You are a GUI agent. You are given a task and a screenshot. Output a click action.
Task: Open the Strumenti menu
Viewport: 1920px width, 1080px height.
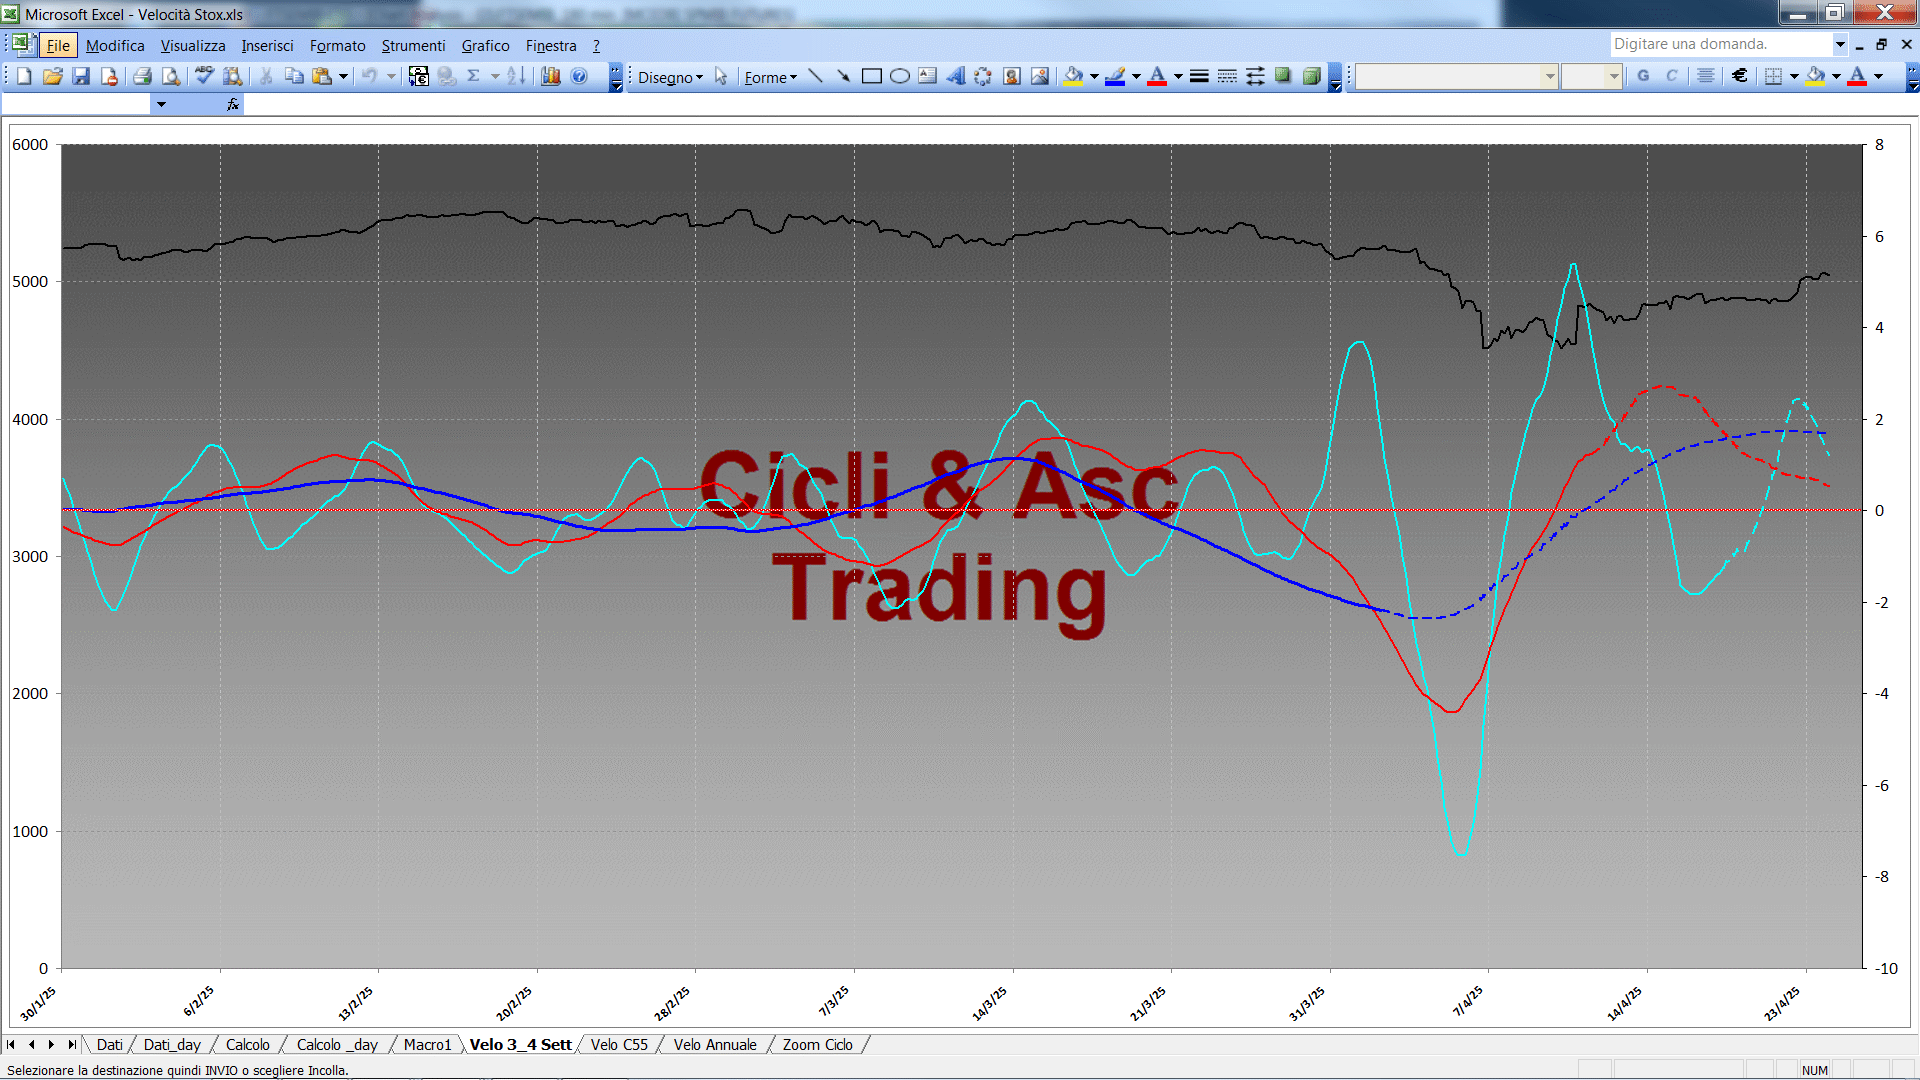413,45
